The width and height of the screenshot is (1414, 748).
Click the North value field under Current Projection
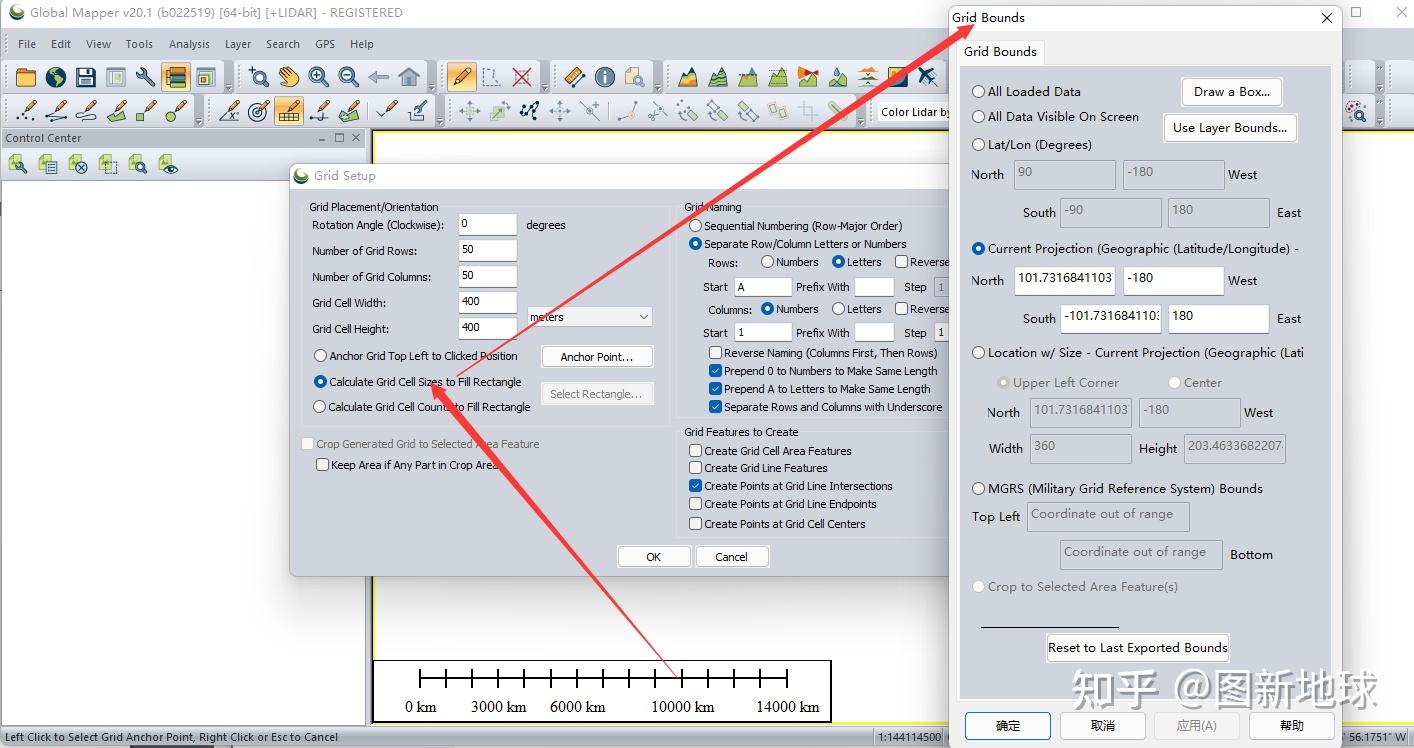[x=1064, y=279]
